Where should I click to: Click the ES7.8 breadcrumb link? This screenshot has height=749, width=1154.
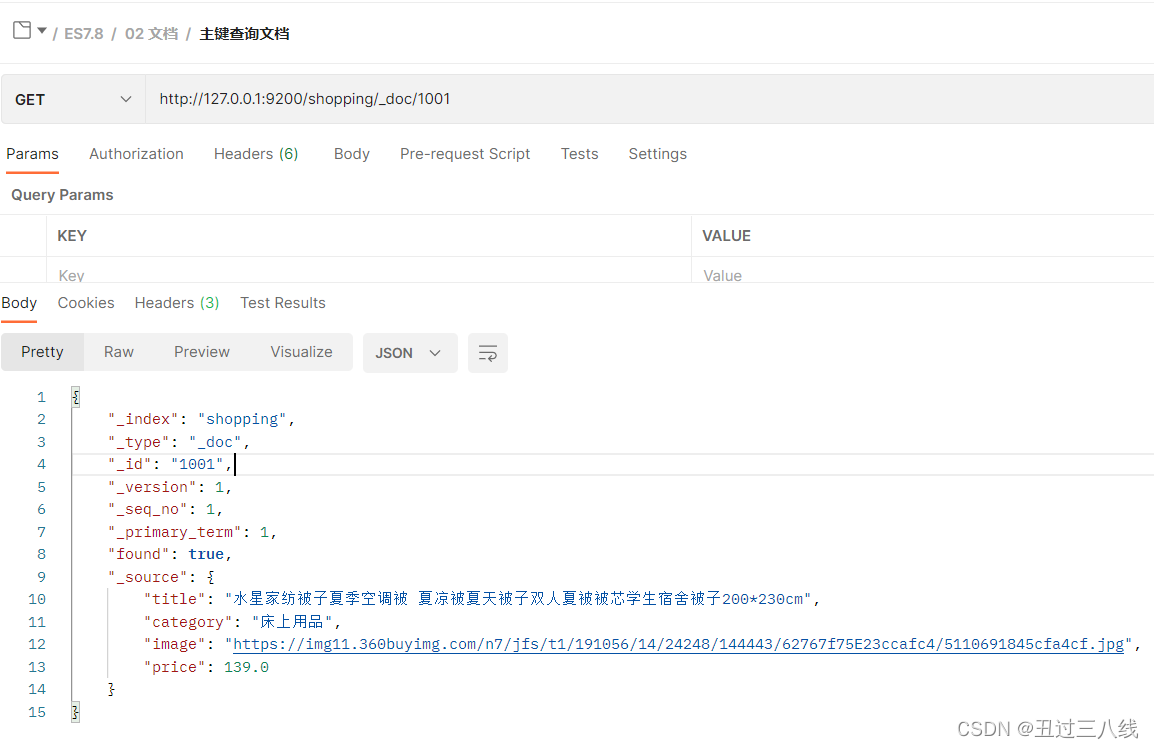coord(83,34)
